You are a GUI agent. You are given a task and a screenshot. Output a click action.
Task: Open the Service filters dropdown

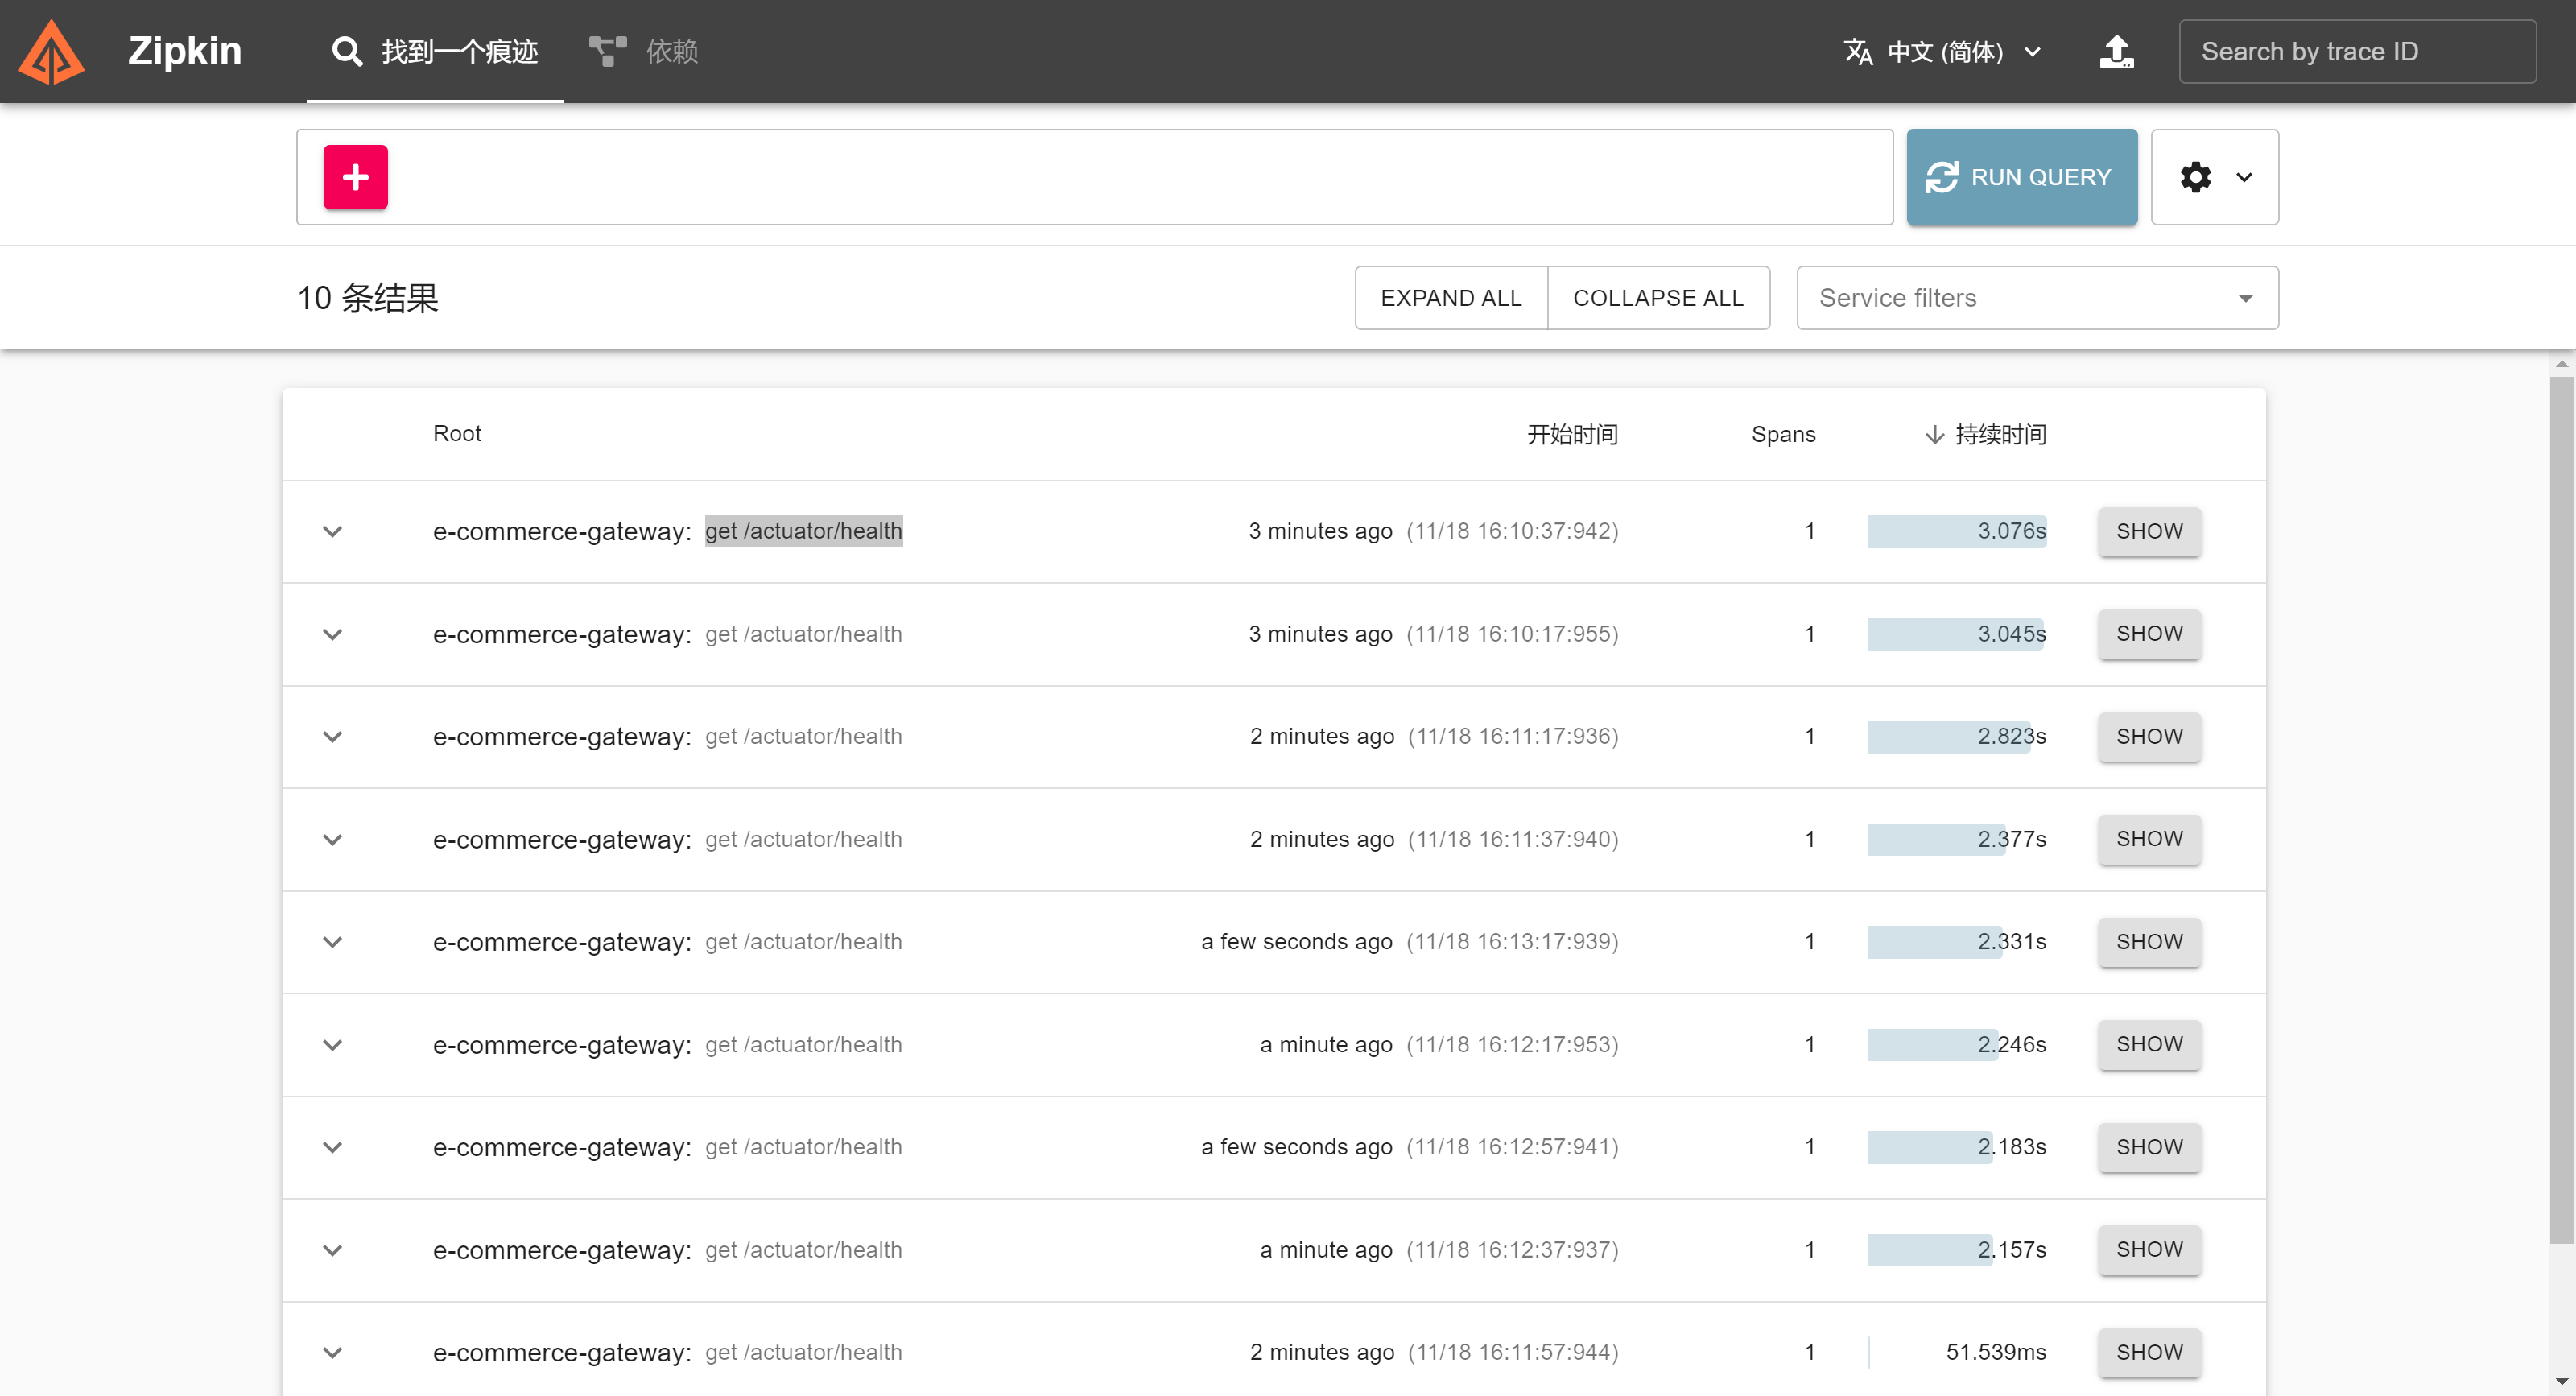[2037, 298]
